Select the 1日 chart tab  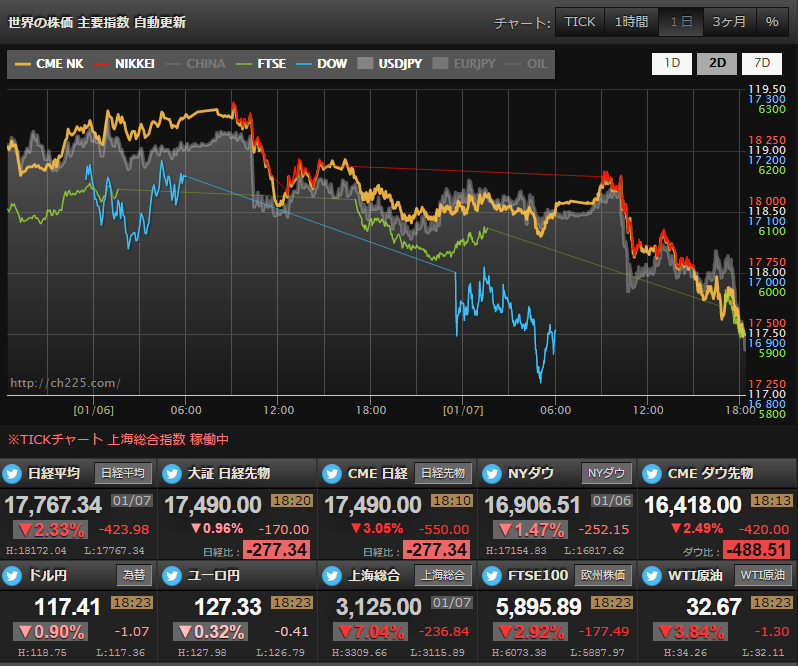tap(681, 22)
